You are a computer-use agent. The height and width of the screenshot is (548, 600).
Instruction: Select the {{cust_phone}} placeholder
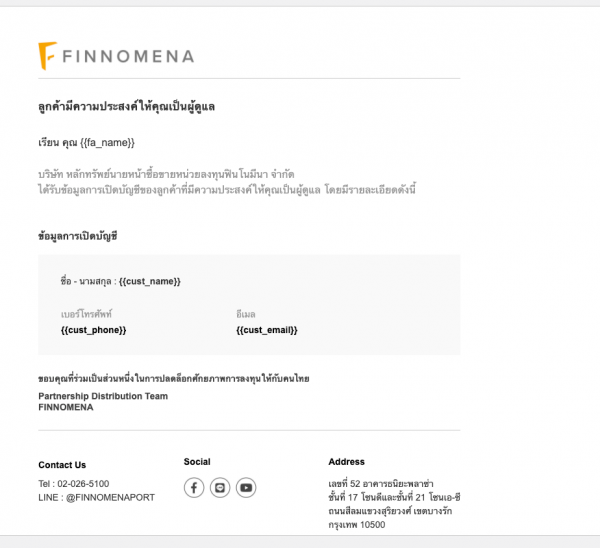click(93, 330)
